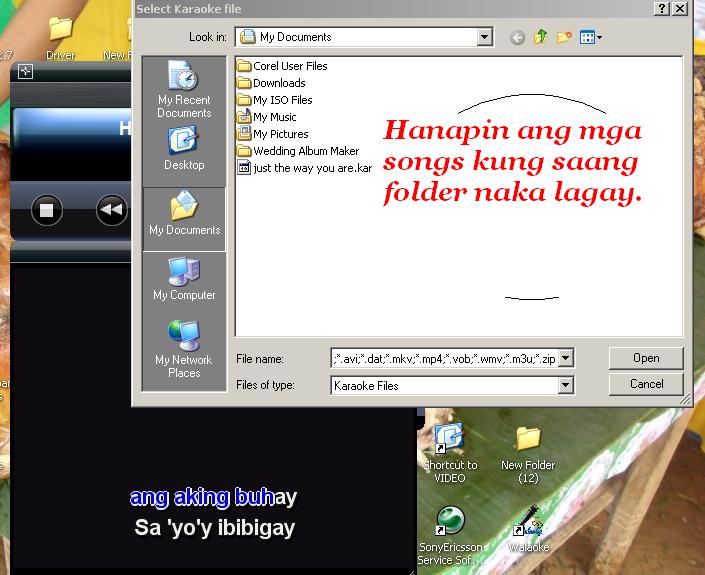Go up one folder level

point(540,37)
